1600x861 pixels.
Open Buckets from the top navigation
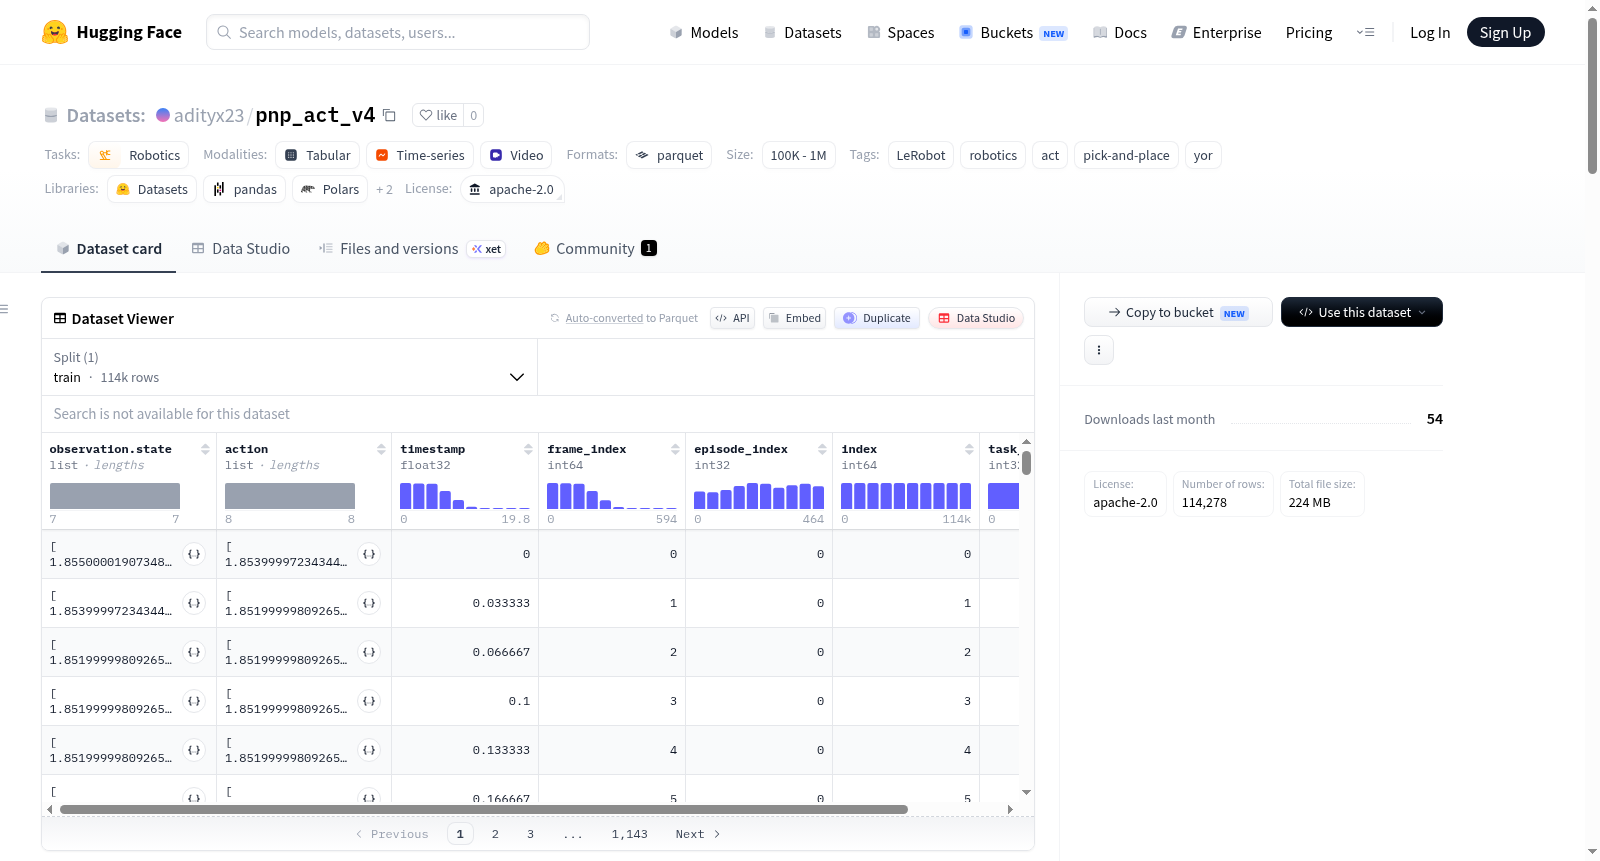coord(1013,32)
